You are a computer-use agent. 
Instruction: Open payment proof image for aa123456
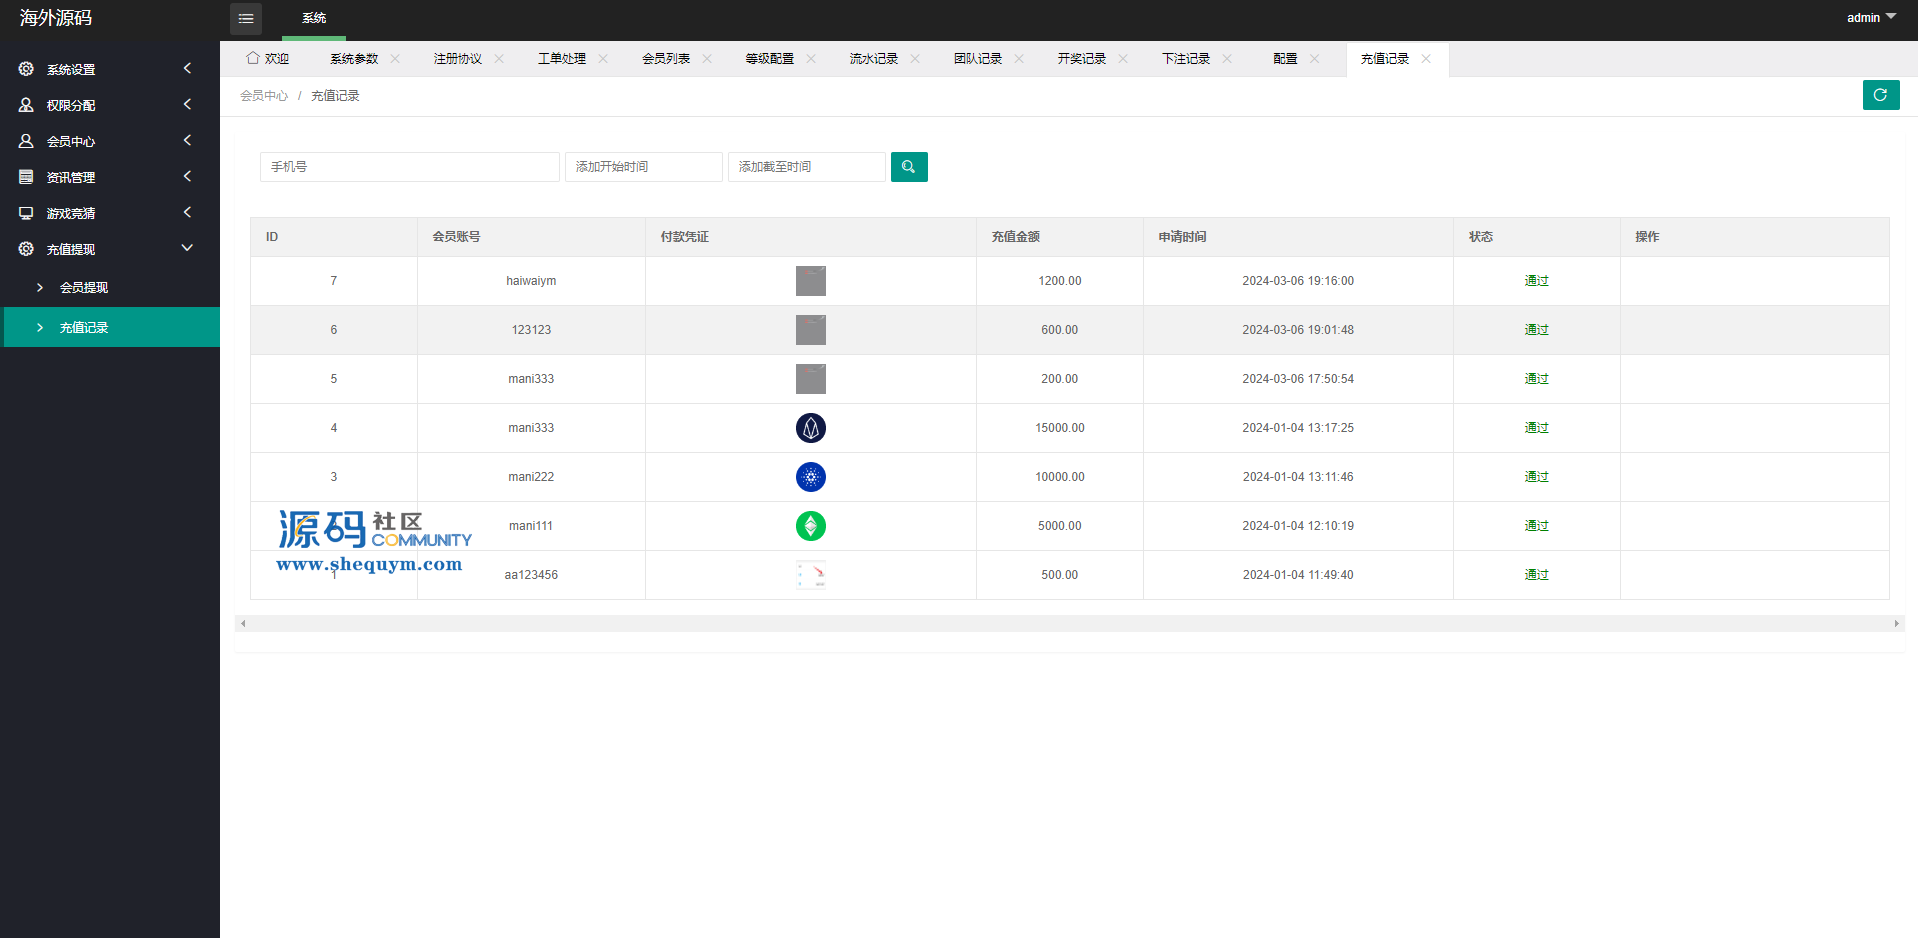click(811, 575)
